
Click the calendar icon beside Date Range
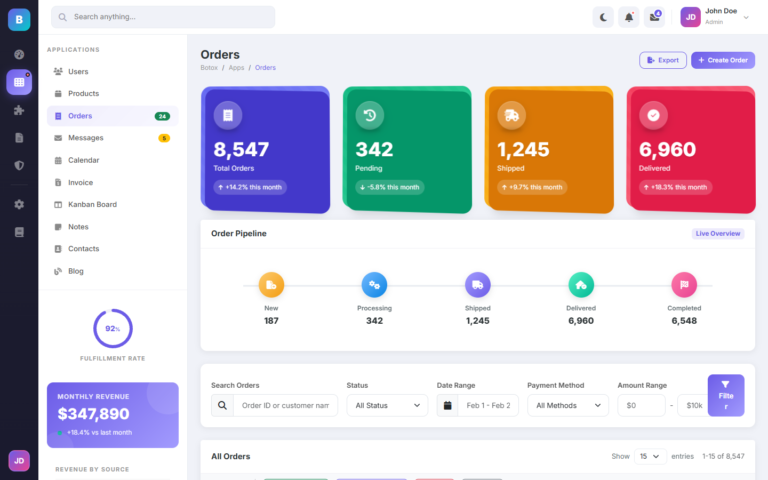click(448, 405)
